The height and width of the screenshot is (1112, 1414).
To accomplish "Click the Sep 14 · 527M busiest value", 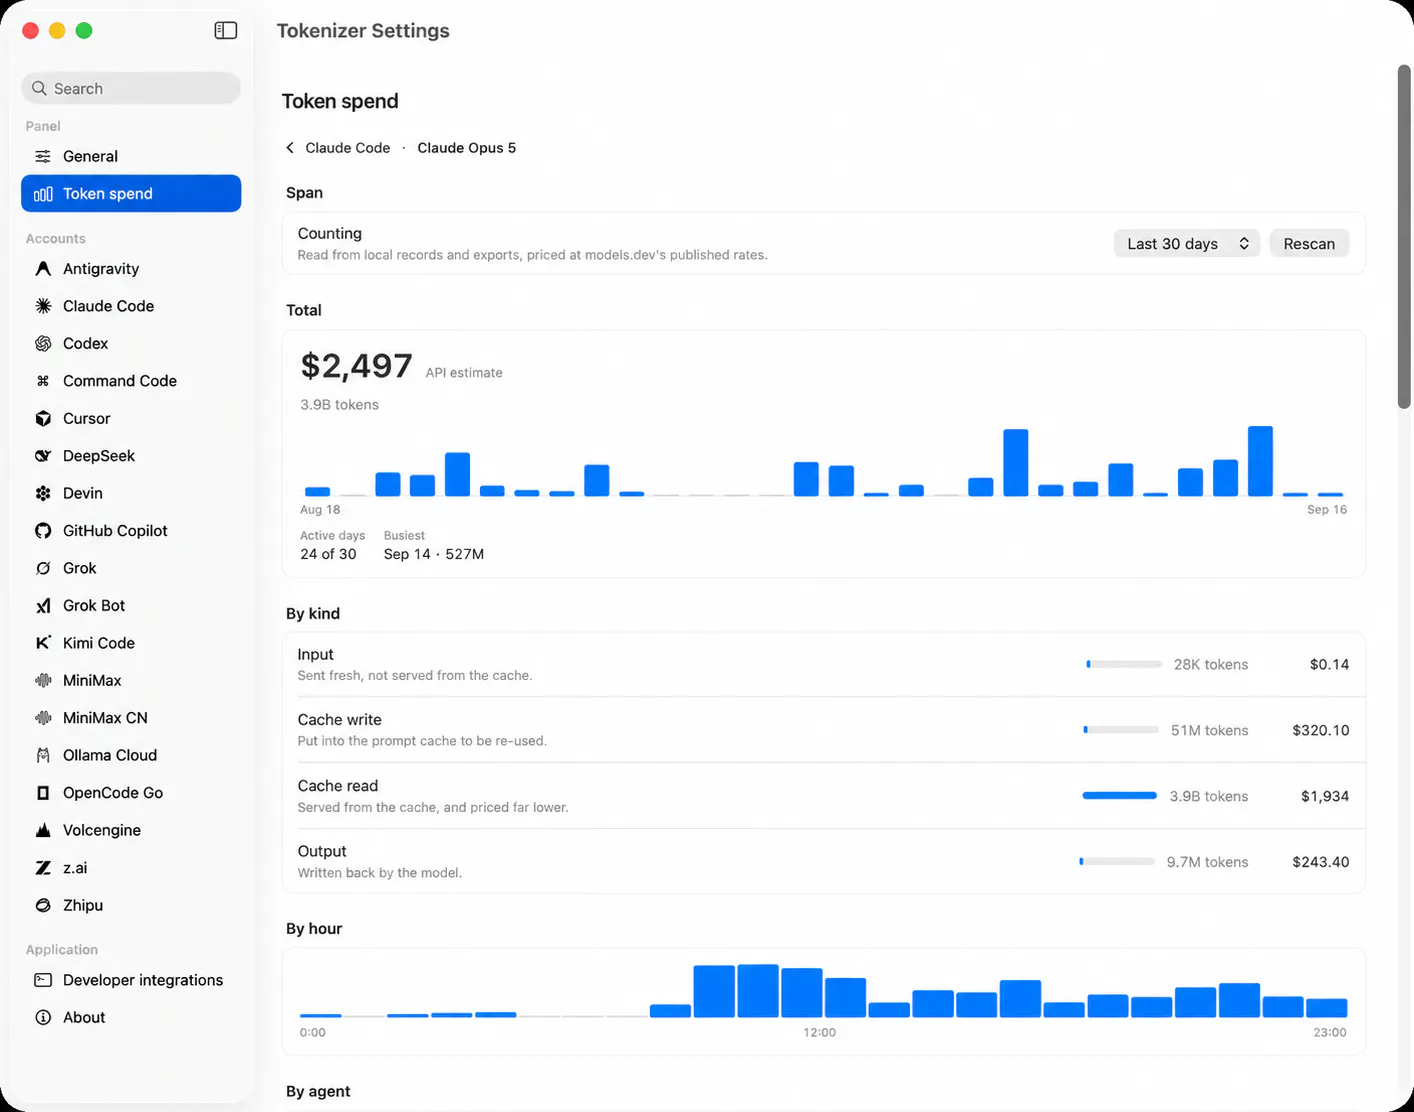I will (x=434, y=554).
